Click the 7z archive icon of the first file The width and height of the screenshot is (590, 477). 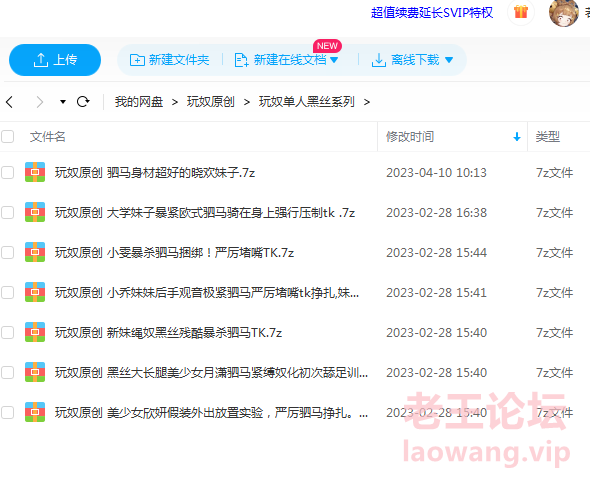pyautogui.click(x=35, y=172)
